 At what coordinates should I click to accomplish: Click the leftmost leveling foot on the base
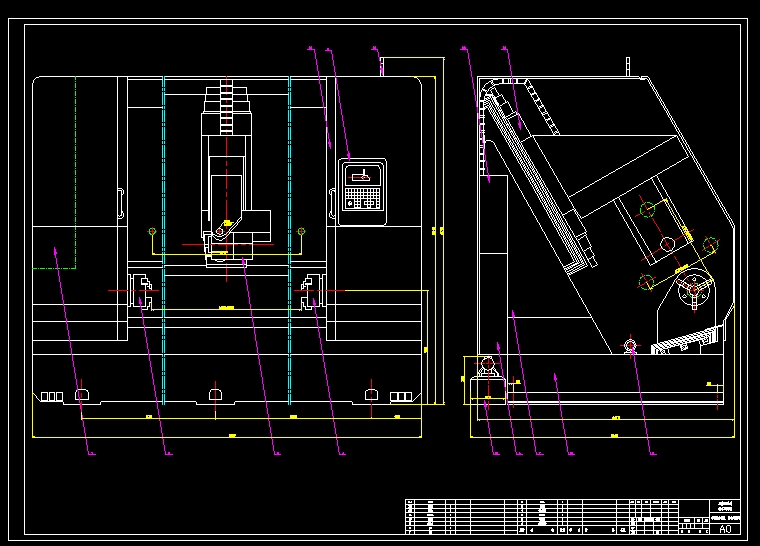pos(82,395)
